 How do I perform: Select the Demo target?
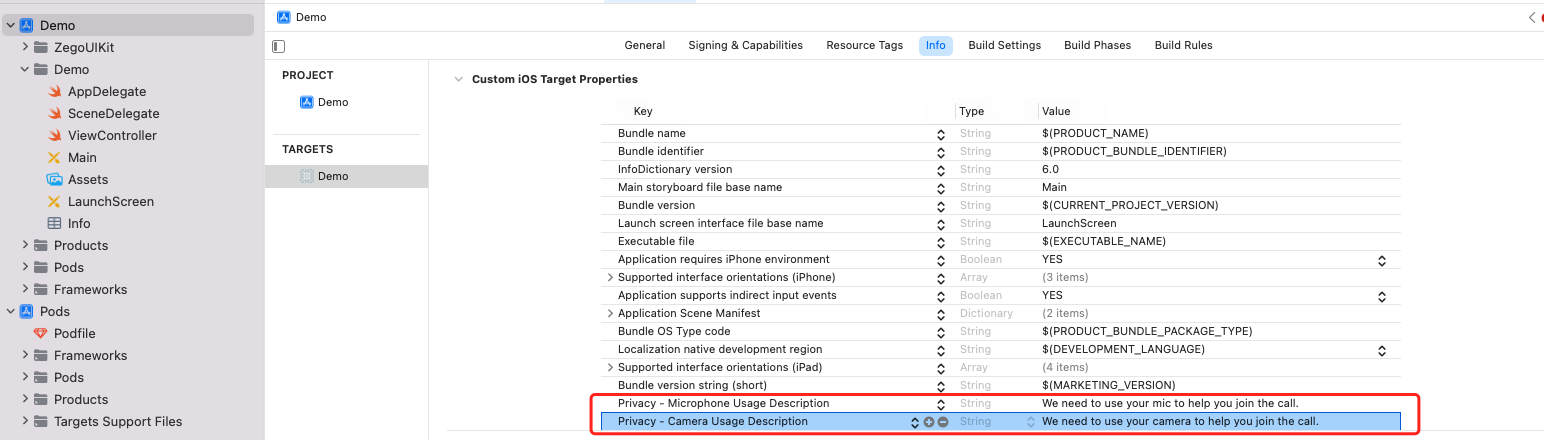pos(333,176)
